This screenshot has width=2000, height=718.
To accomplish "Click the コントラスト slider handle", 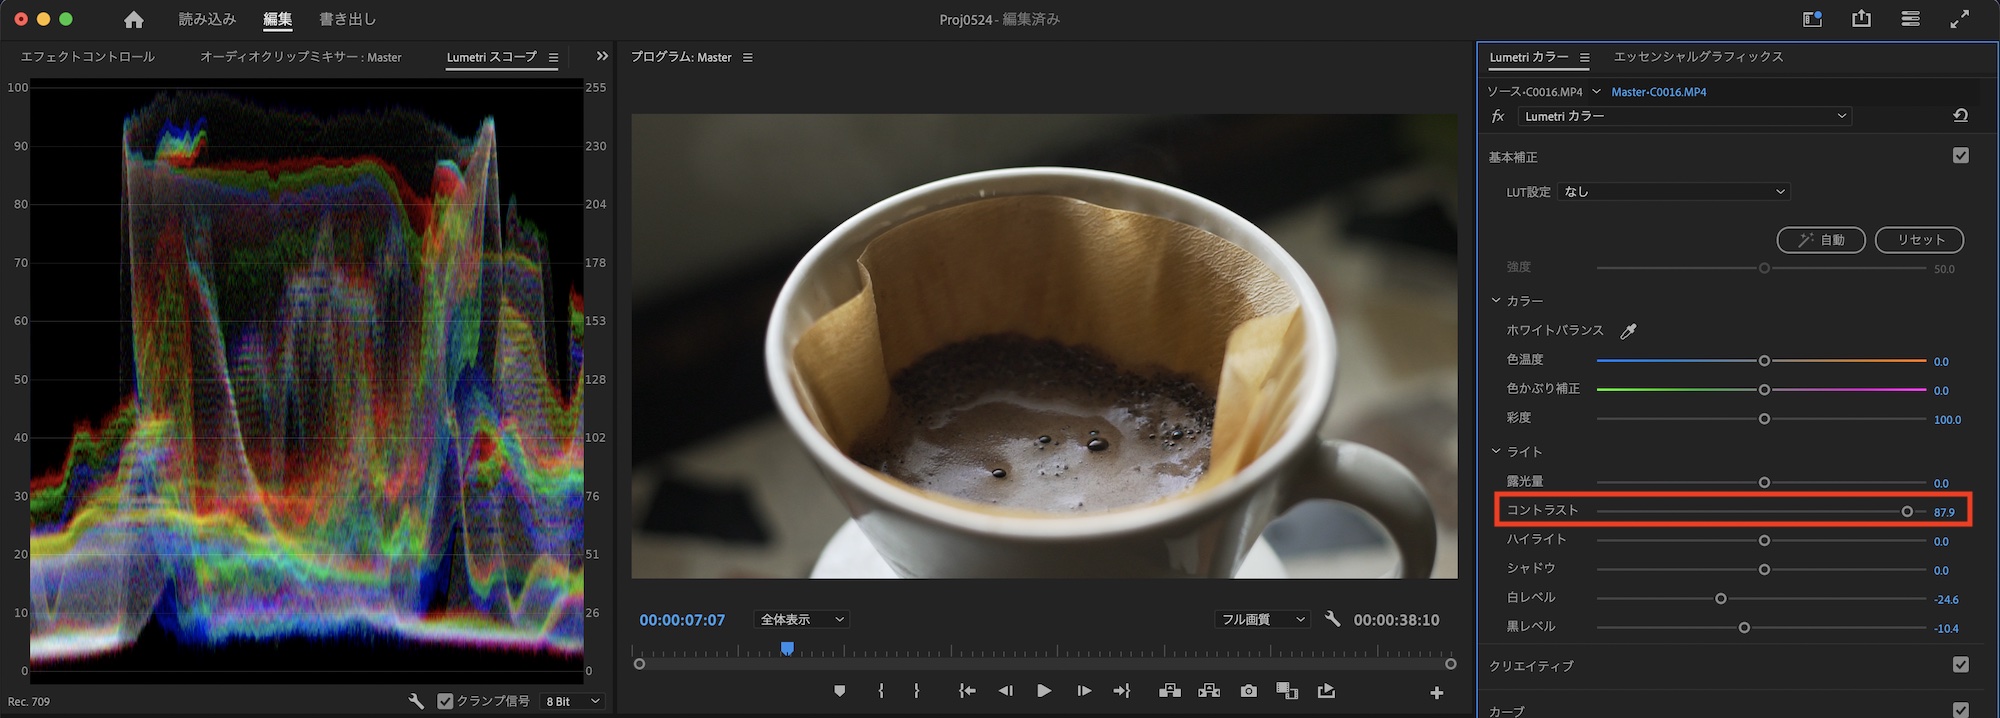I will pyautogui.click(x=1907, y=512).
